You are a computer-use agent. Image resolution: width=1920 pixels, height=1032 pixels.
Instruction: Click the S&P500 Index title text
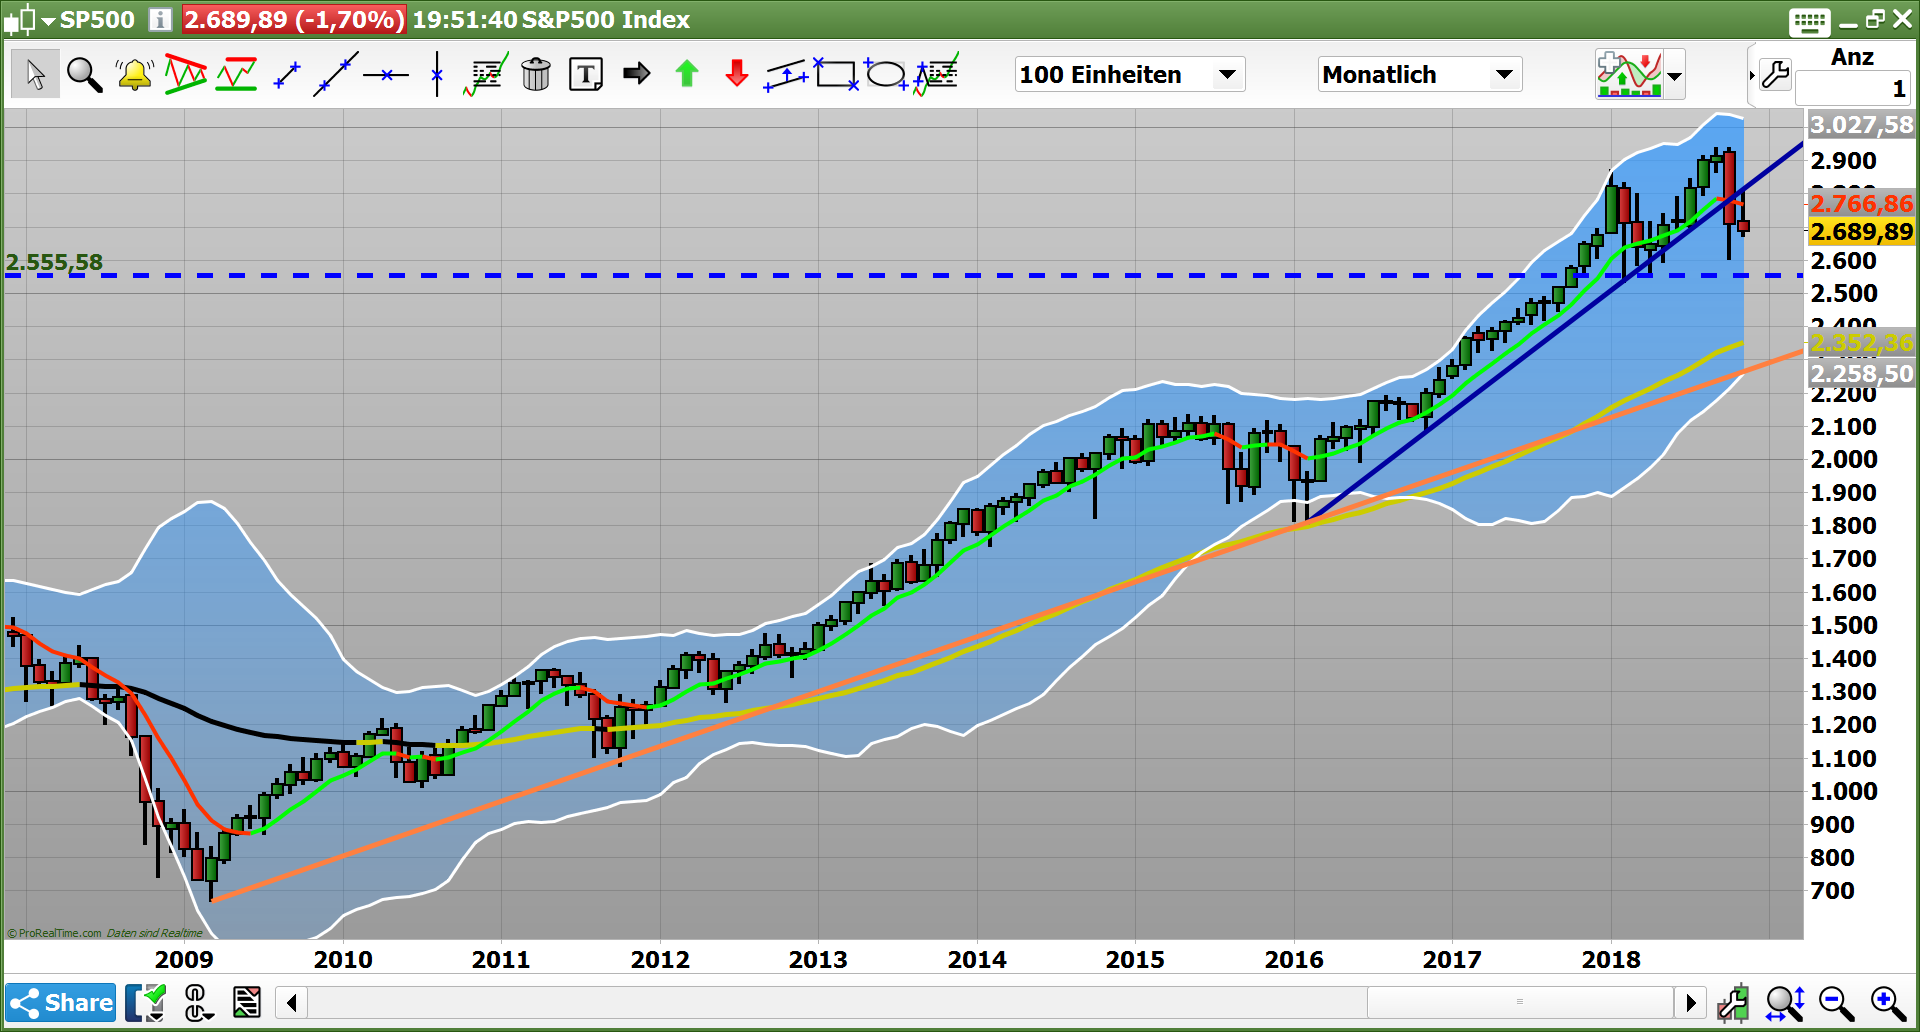click(606, 20)
